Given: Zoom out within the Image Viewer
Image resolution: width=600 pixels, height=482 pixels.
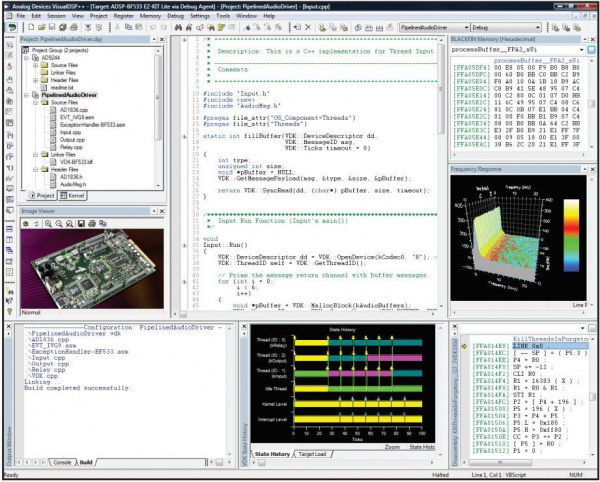Looking at the screenshot, I should [59, 224].
